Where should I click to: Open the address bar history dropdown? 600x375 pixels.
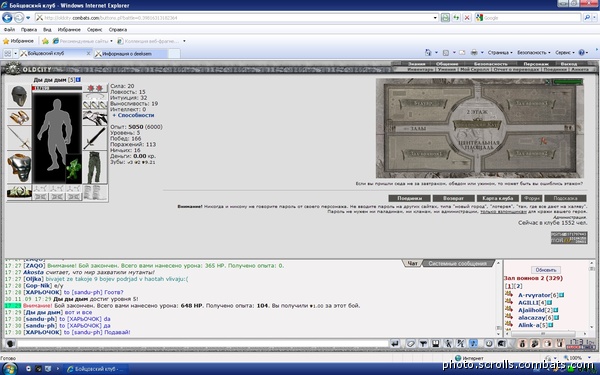point(435,18)
